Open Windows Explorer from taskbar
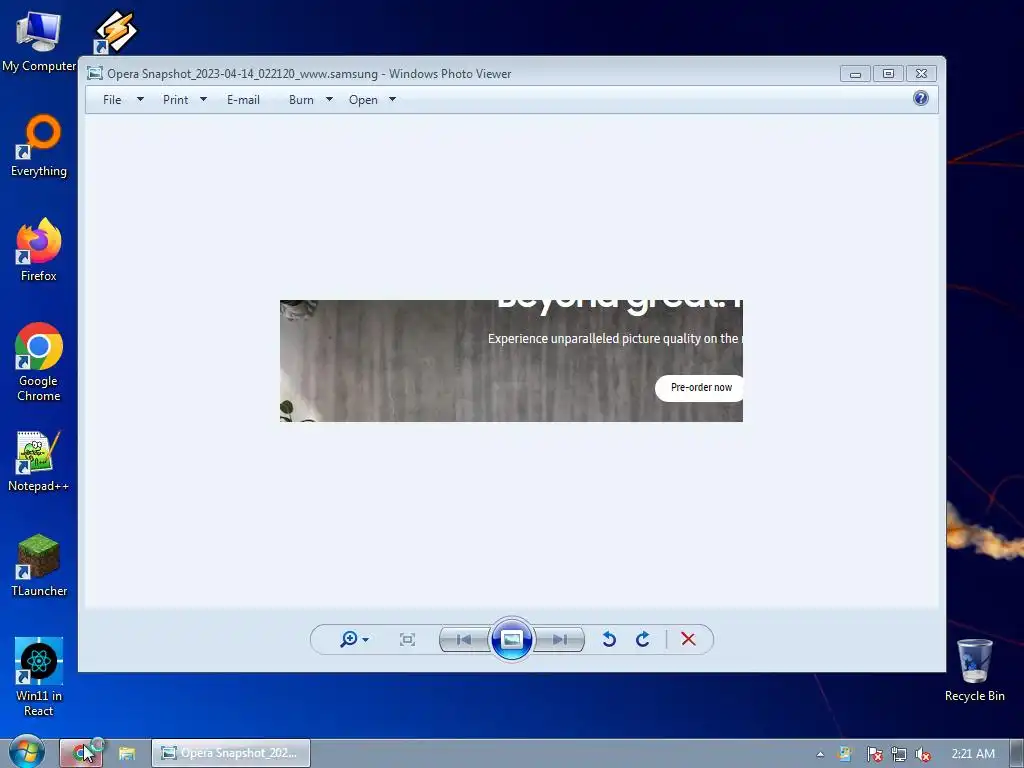This screenshot has width=1024, height=768. coord(127,753)
